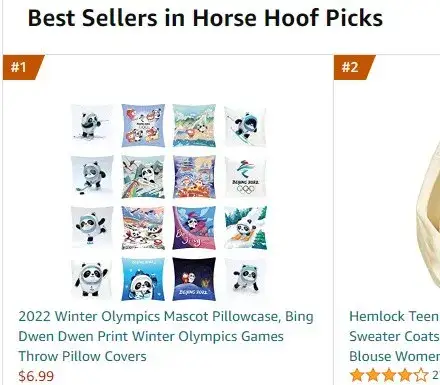Click the review count next to the stars
This screenshot has height=385, width=440.
coord(436,375)
